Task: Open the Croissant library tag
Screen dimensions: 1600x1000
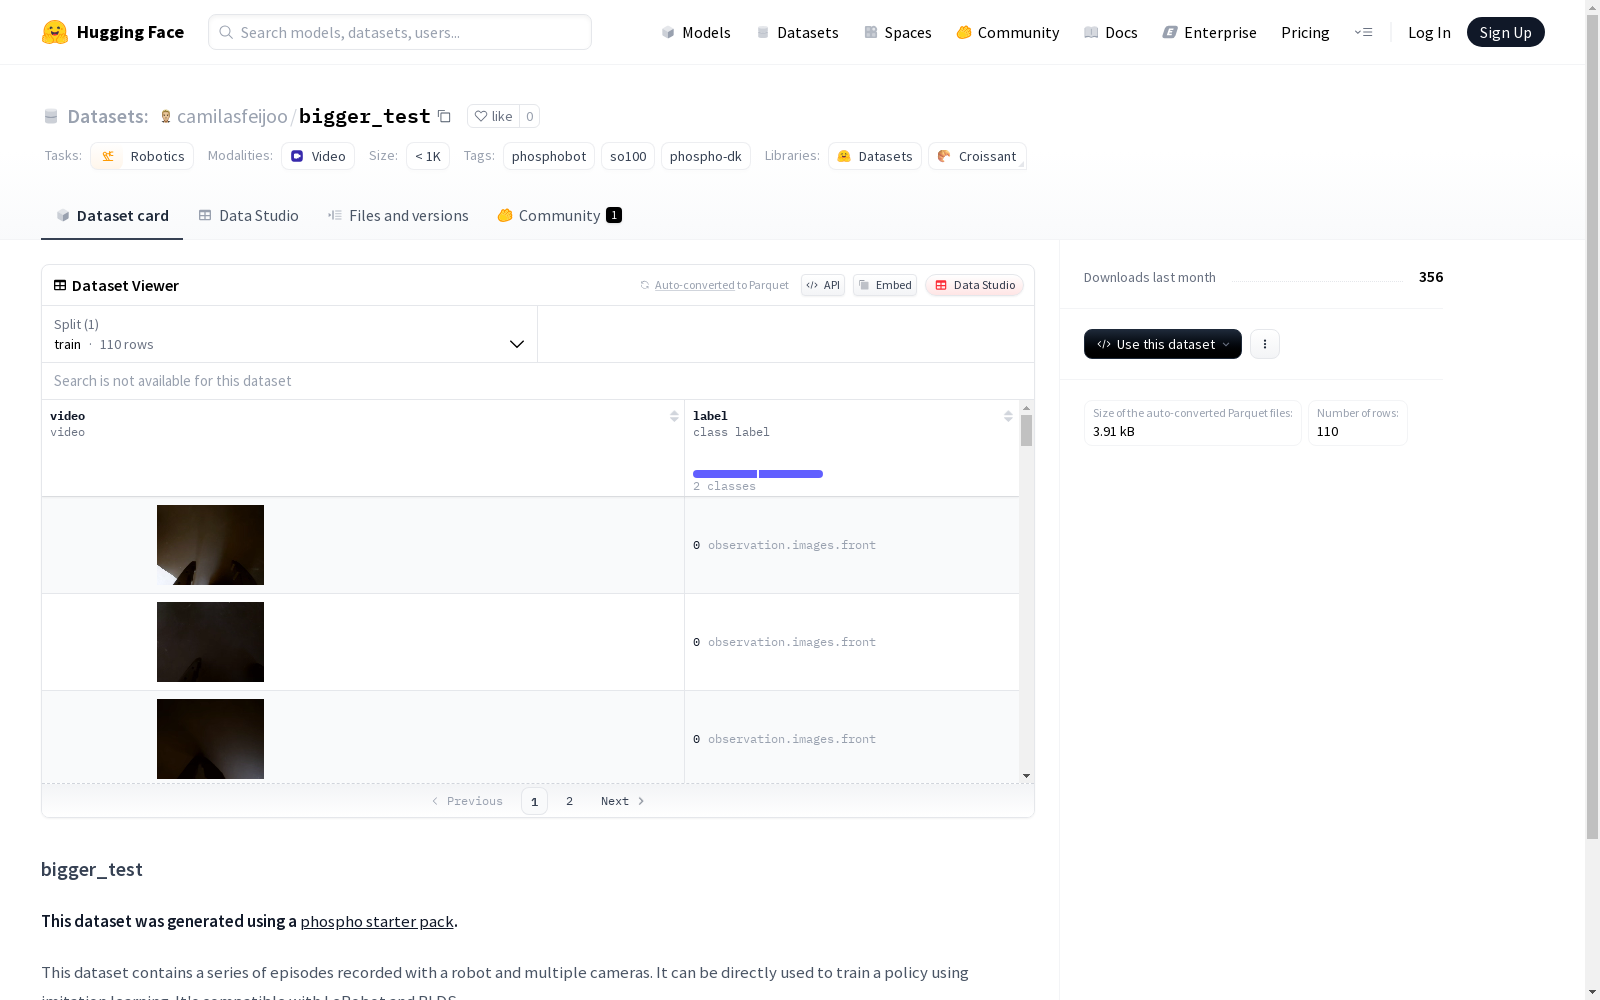Action: coord(977,156)
